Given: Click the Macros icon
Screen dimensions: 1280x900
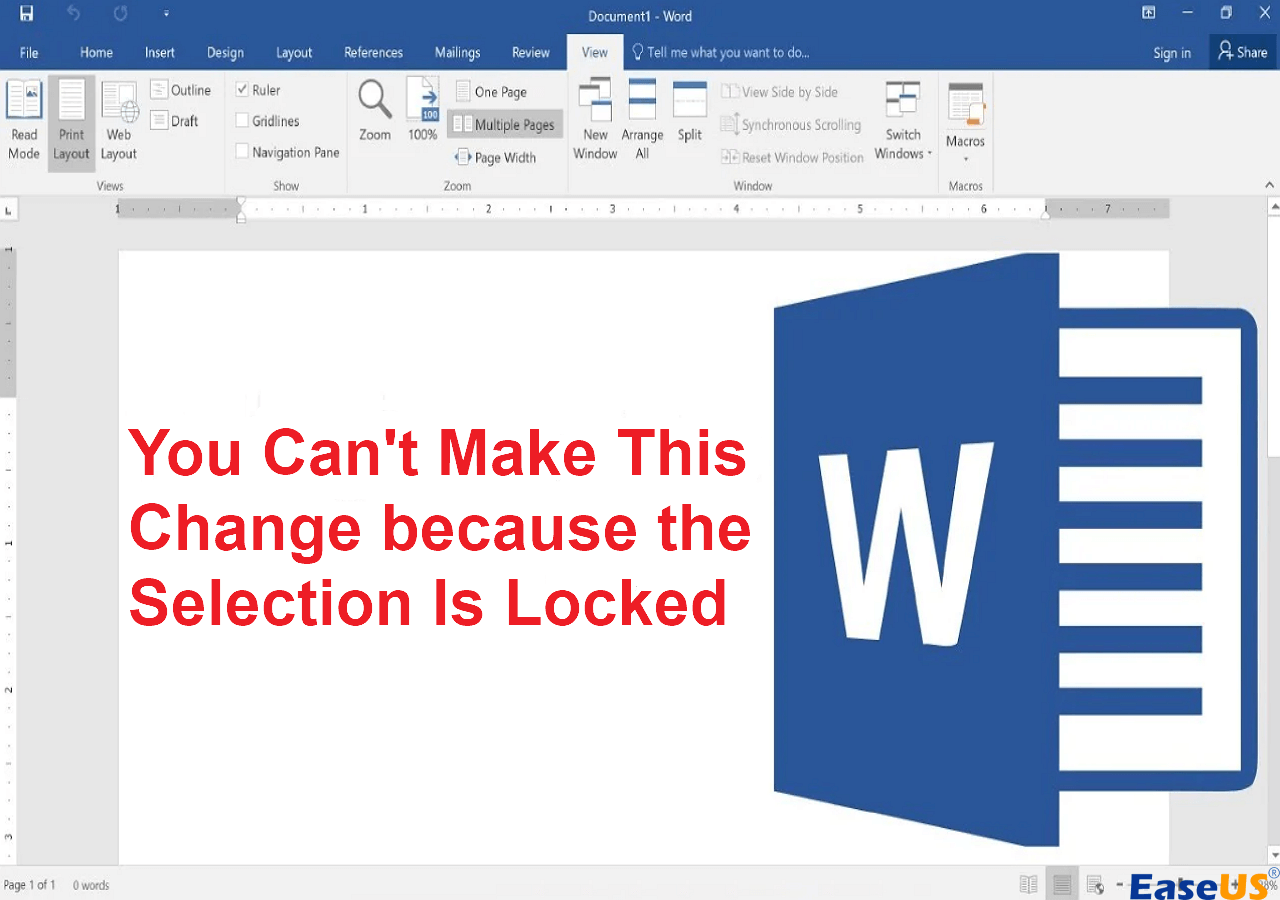Looking at the screenshot, I should pos(966,103).
